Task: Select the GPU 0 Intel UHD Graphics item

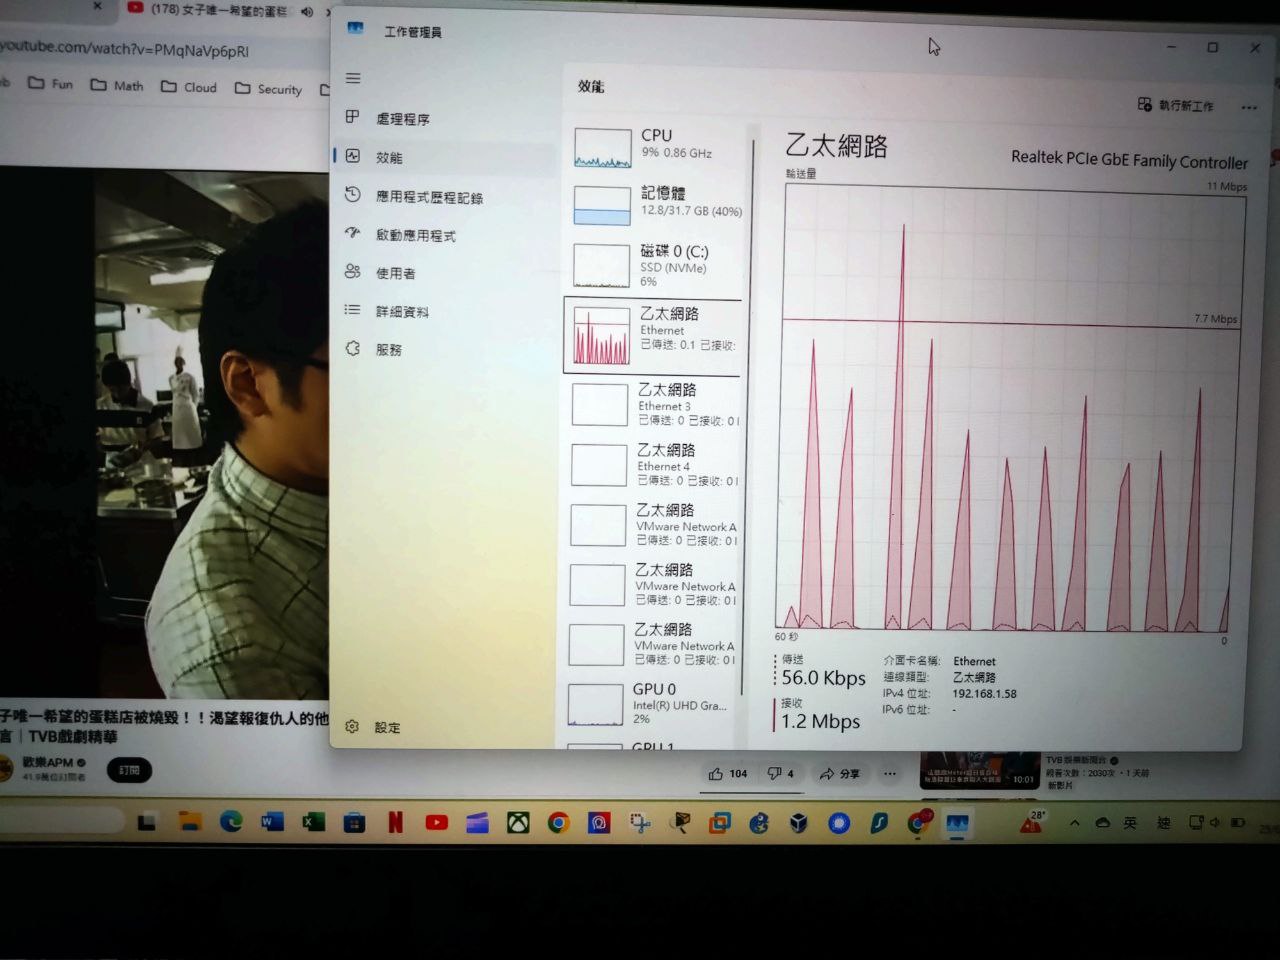Action: pos(650,703)
